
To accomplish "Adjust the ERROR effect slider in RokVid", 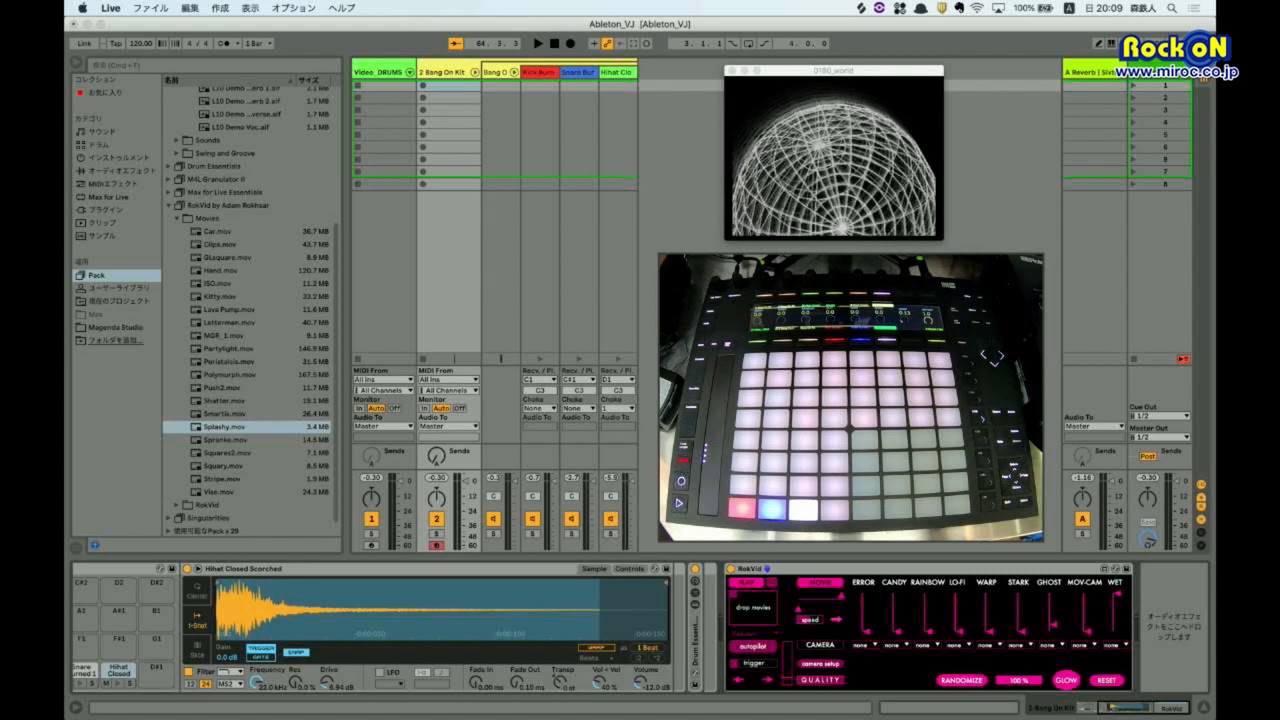I will coord(863,614).
